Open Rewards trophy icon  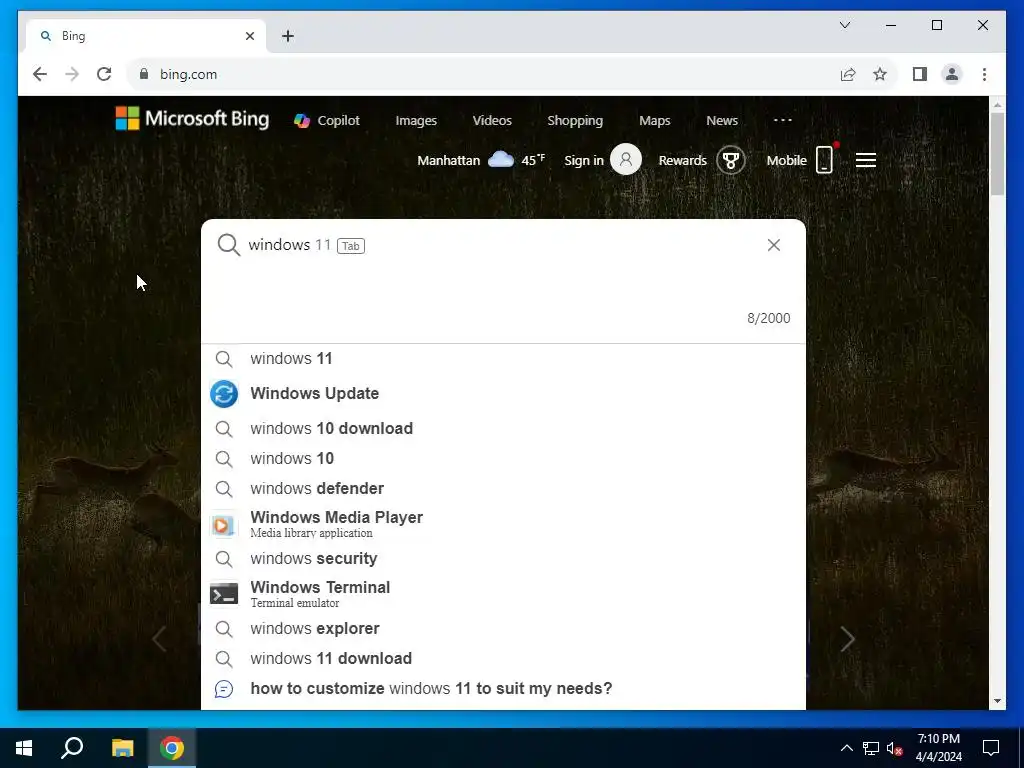730,160
